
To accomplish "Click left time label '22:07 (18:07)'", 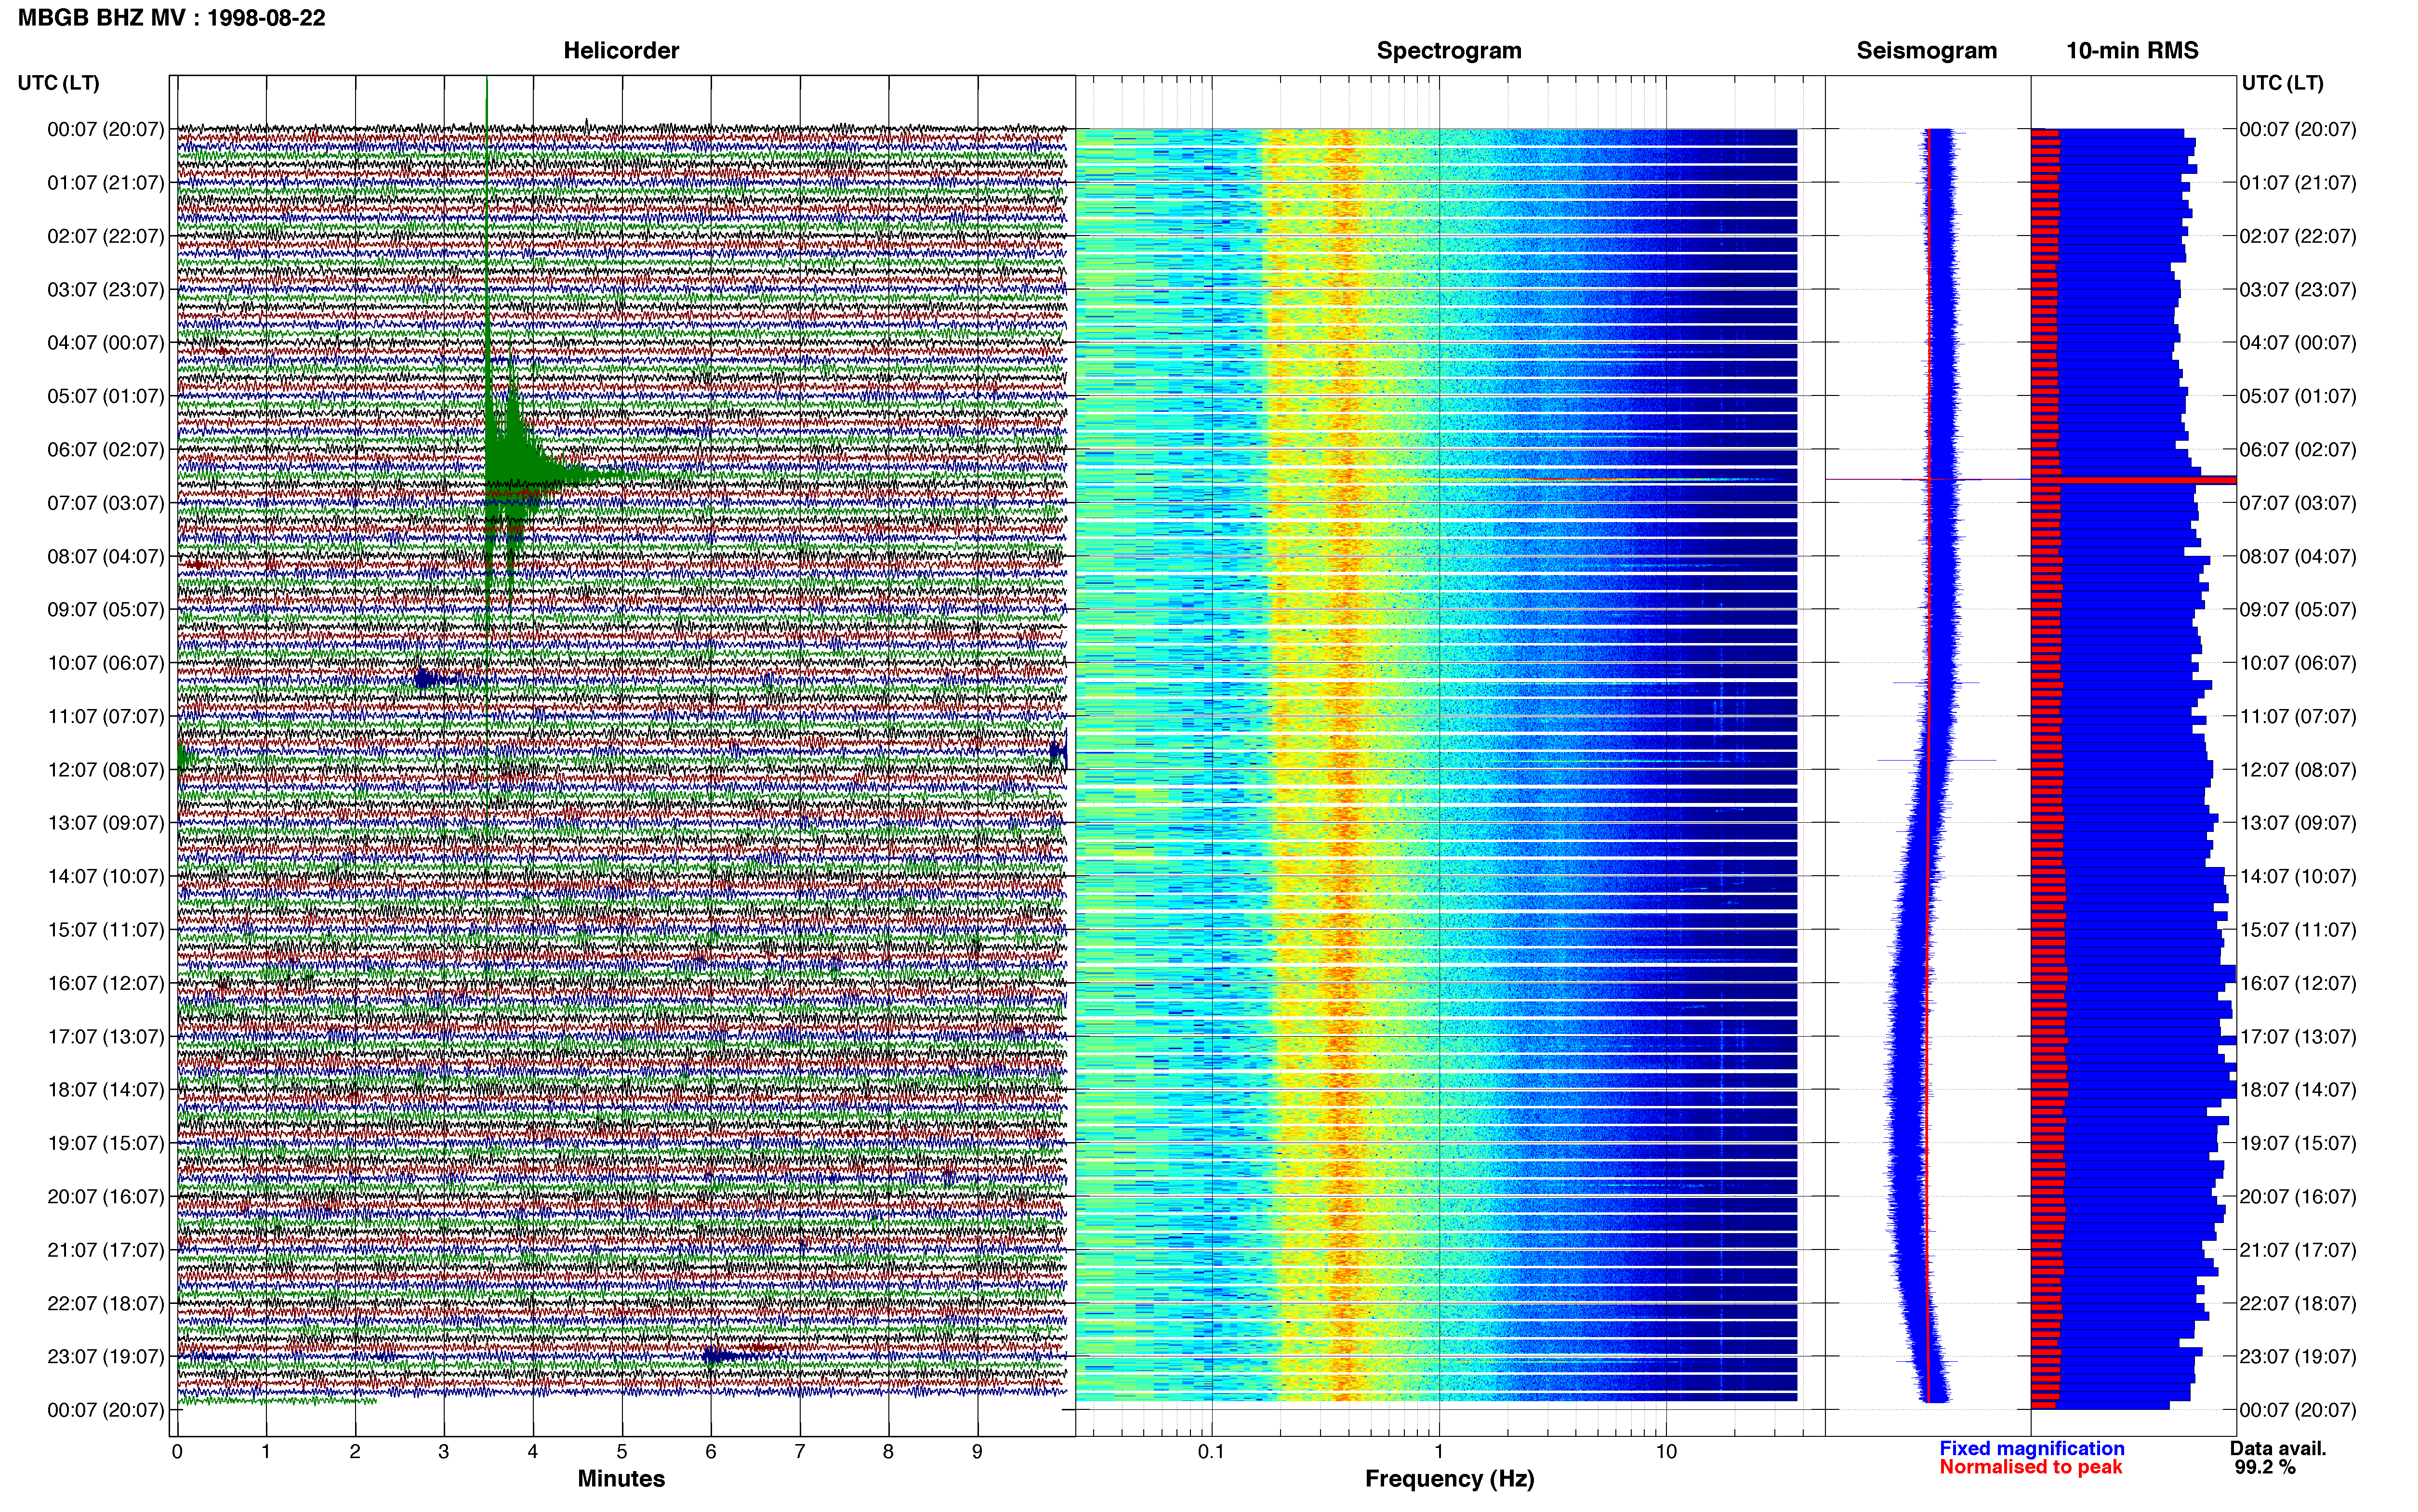I will 106,1304.
